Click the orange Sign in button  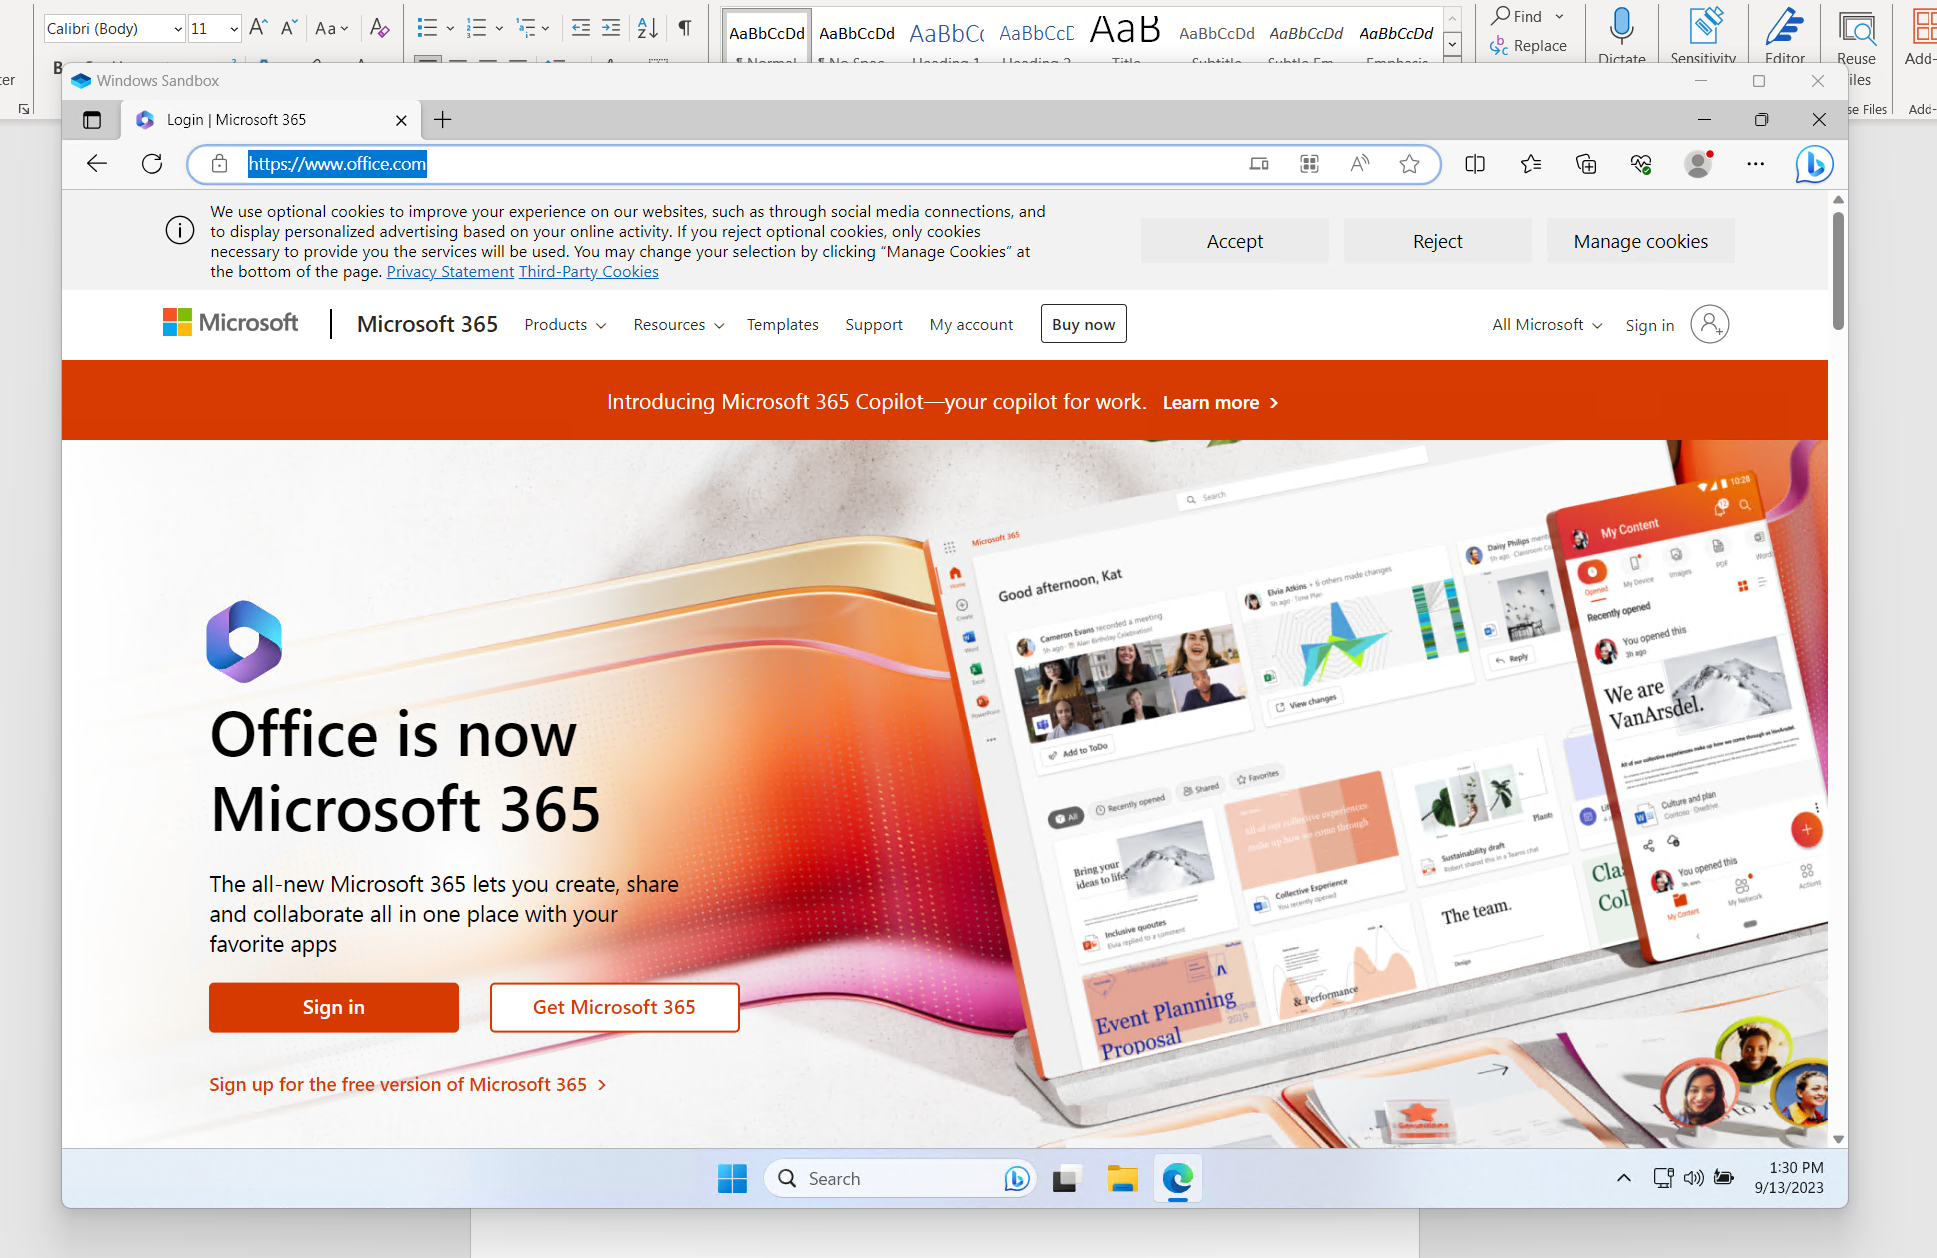334,1007
